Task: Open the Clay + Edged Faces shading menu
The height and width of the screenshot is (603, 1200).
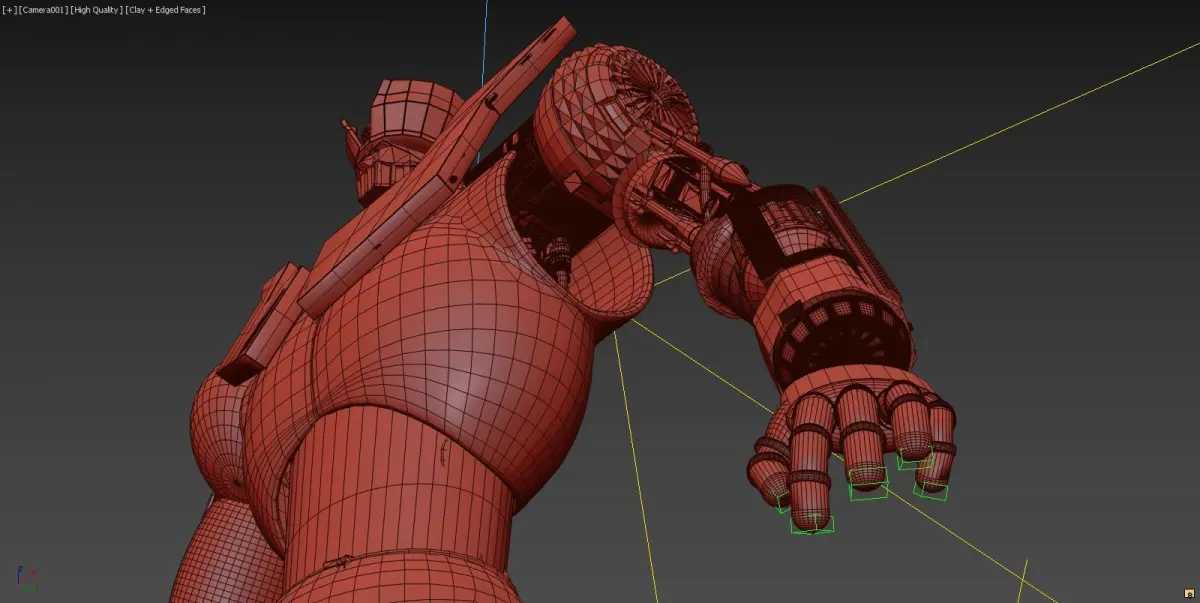Action: (166, 9)
